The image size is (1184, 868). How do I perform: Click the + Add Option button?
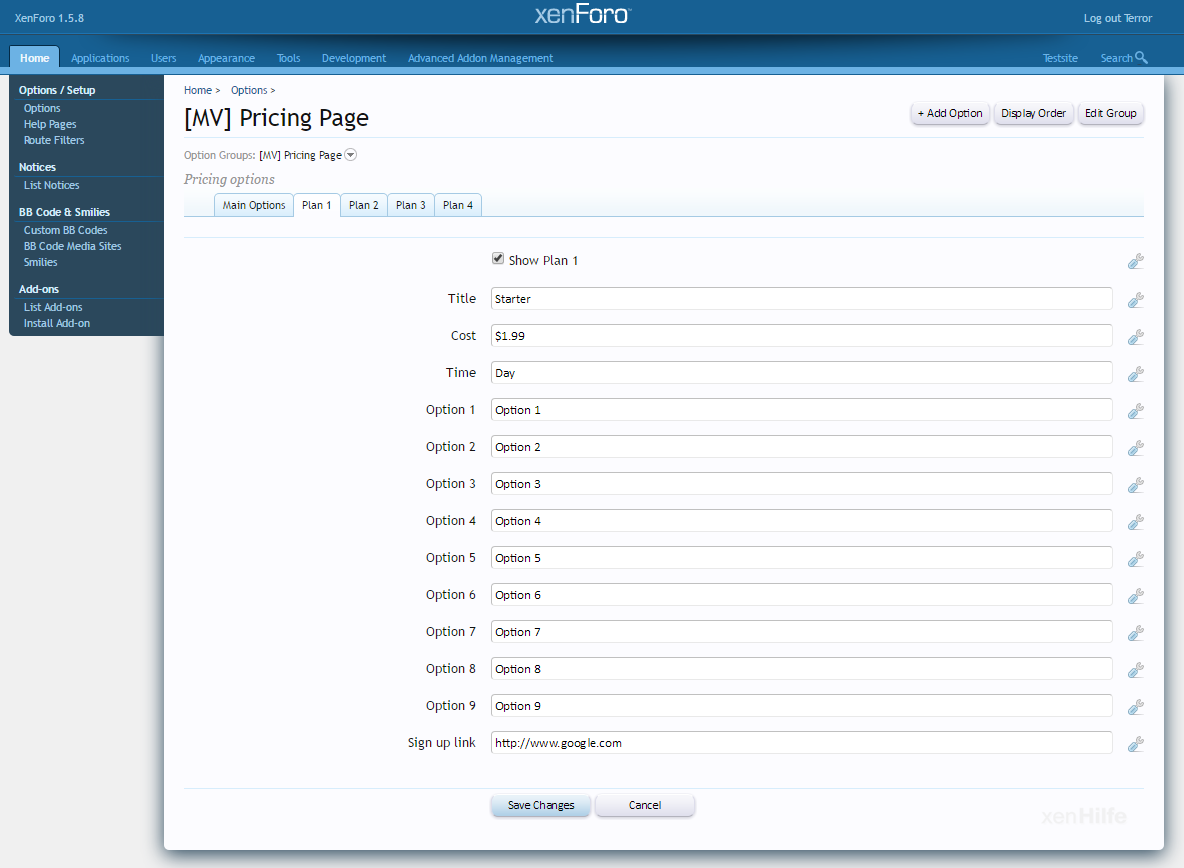[x=950, y=113]
